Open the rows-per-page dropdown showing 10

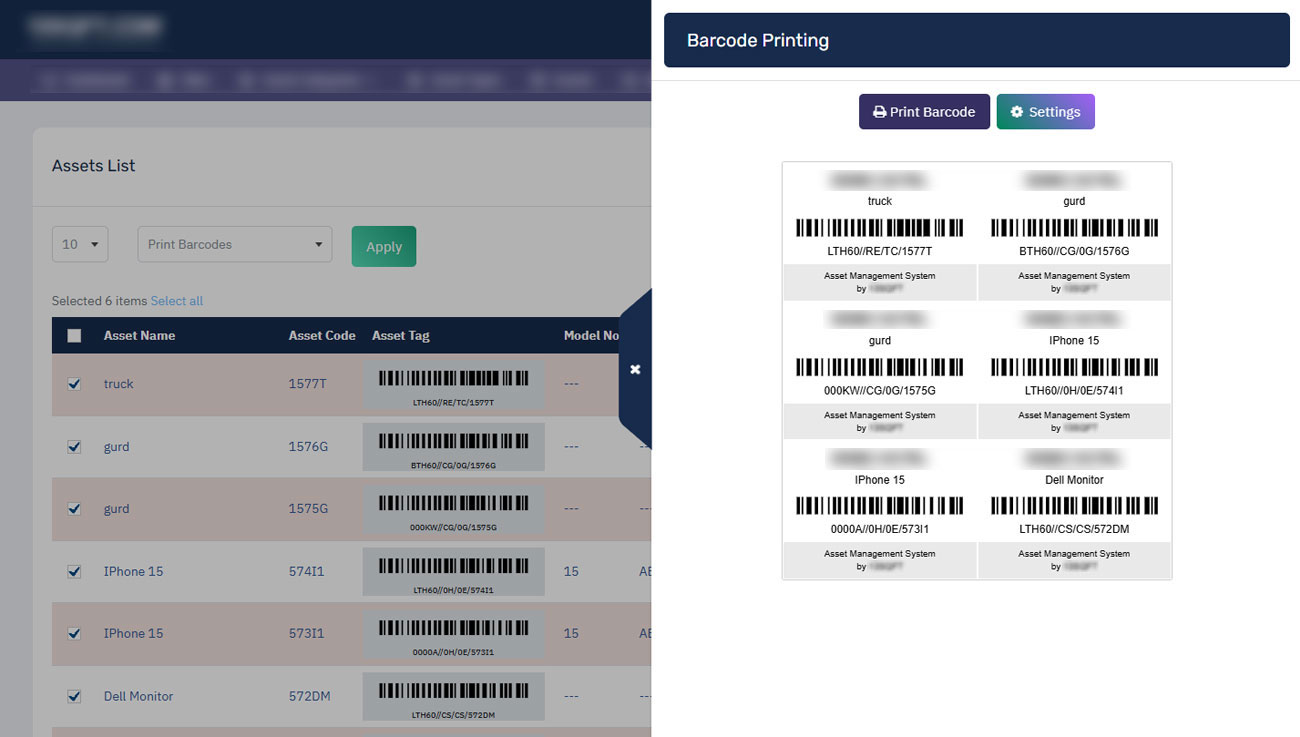pos(80,244)
